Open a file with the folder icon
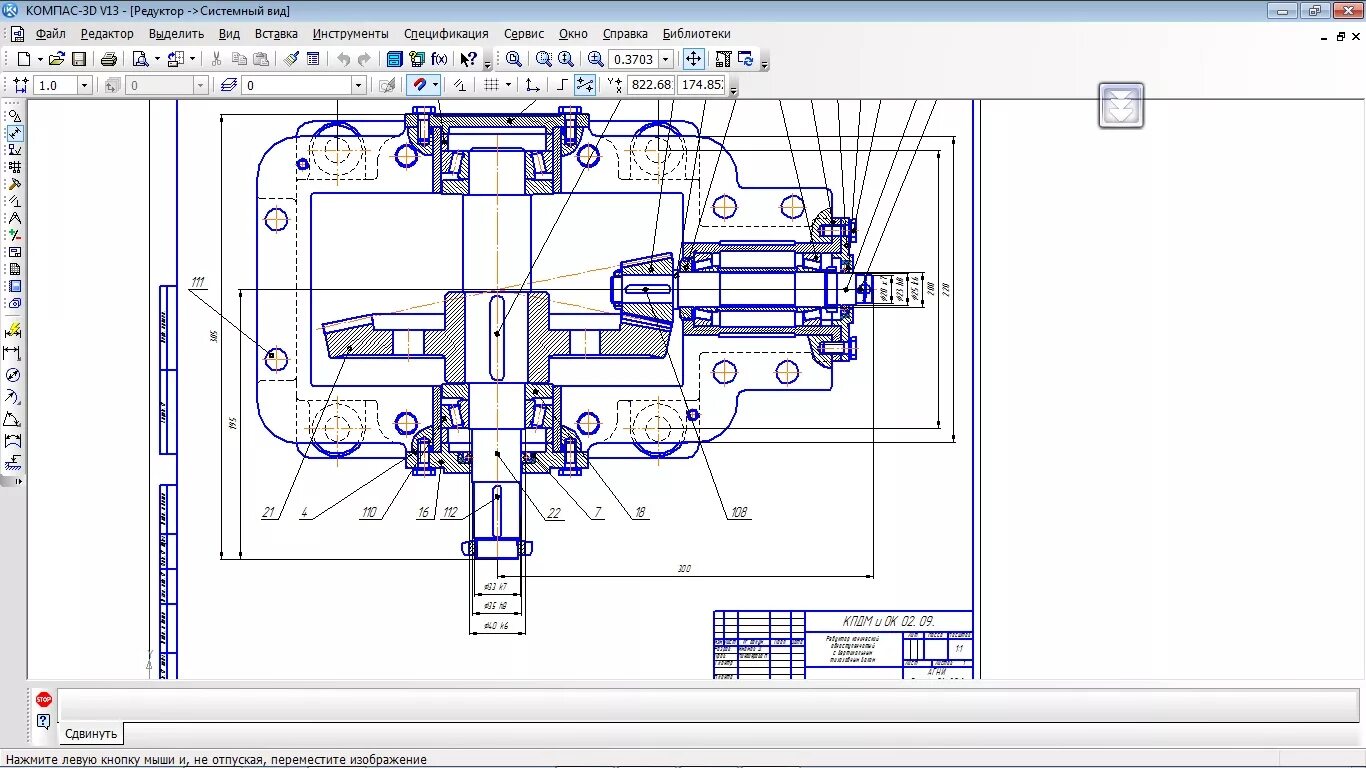 pyautogui.click(x=57, y=59)
